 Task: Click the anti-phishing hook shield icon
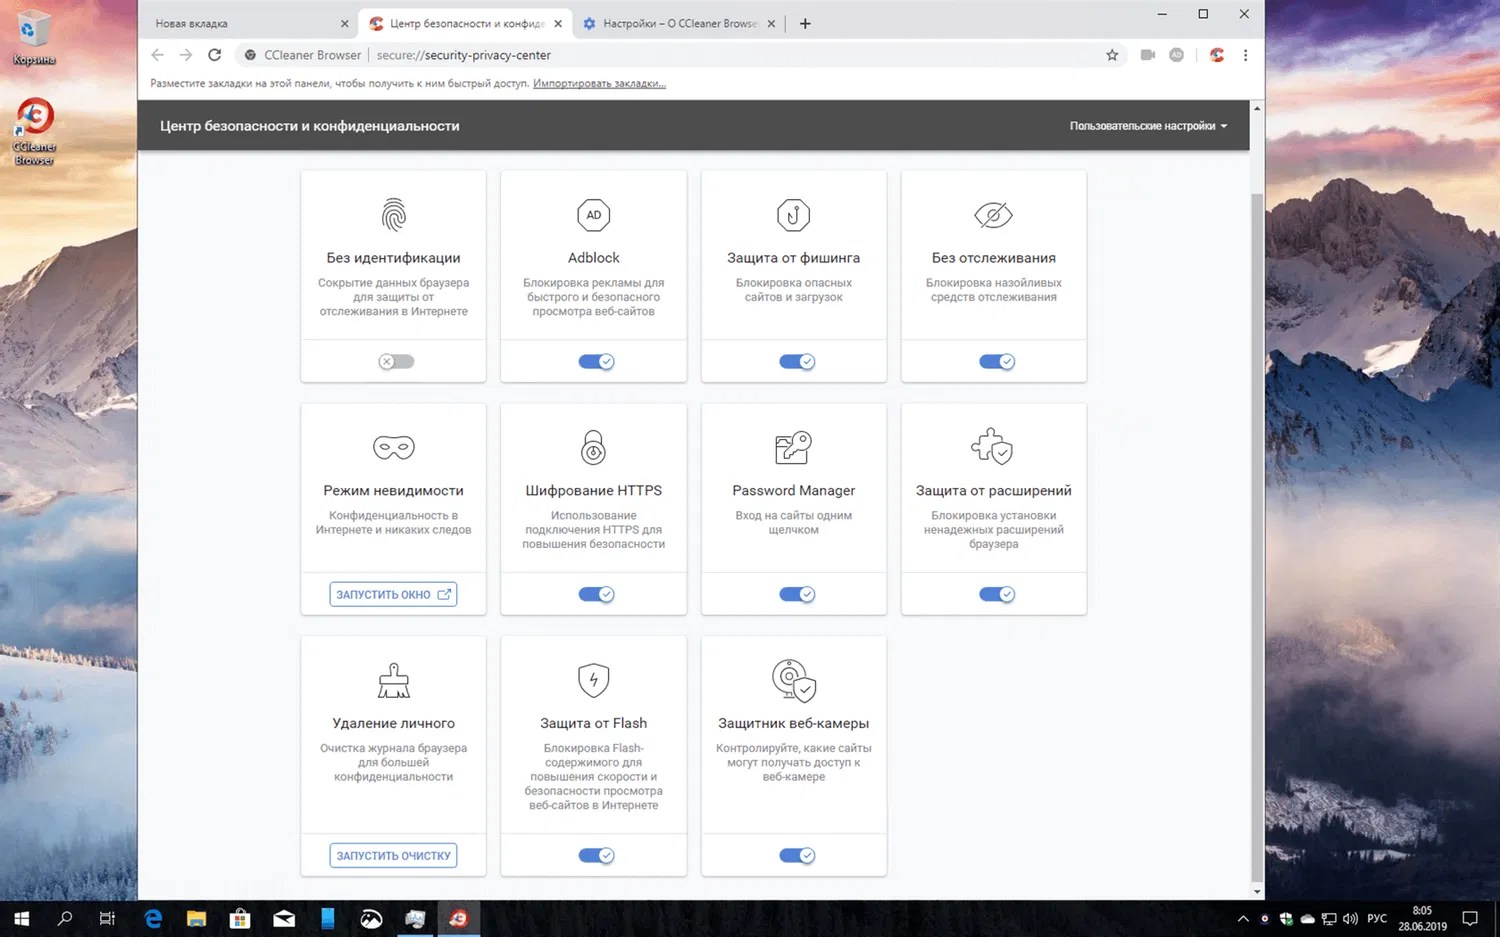(794, 215)
